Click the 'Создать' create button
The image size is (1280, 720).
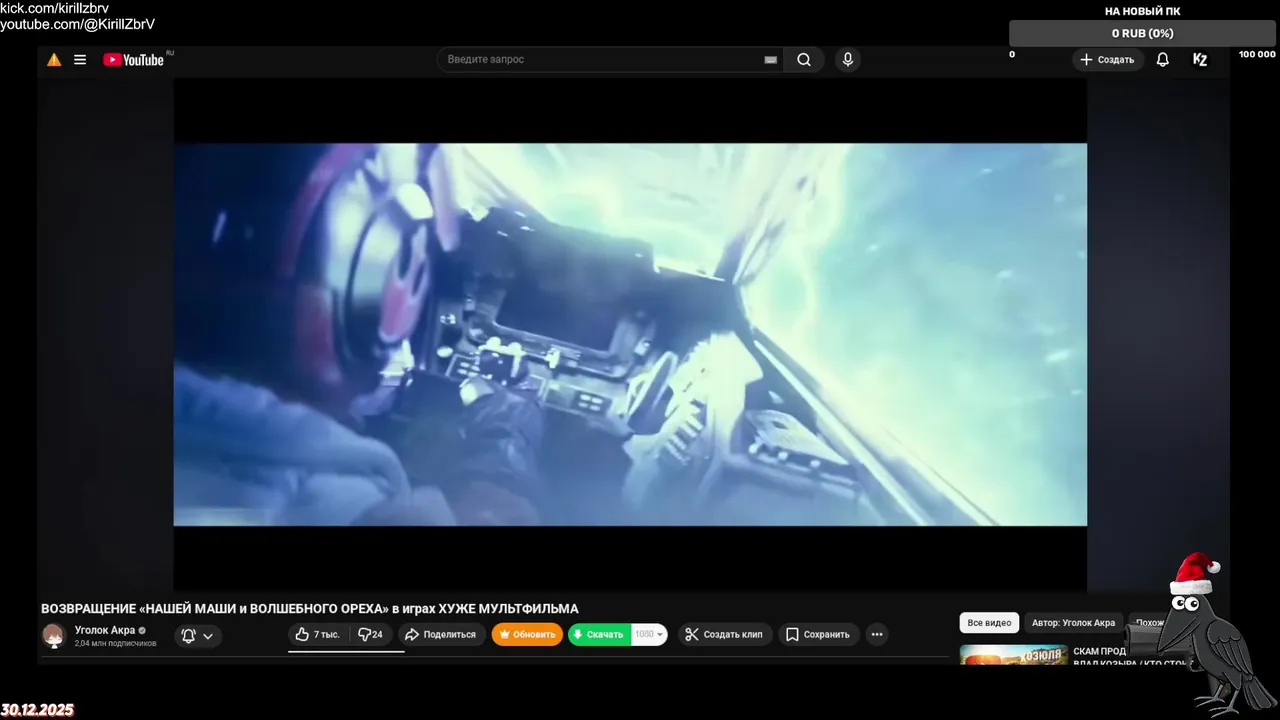(x=1108, y=60)
